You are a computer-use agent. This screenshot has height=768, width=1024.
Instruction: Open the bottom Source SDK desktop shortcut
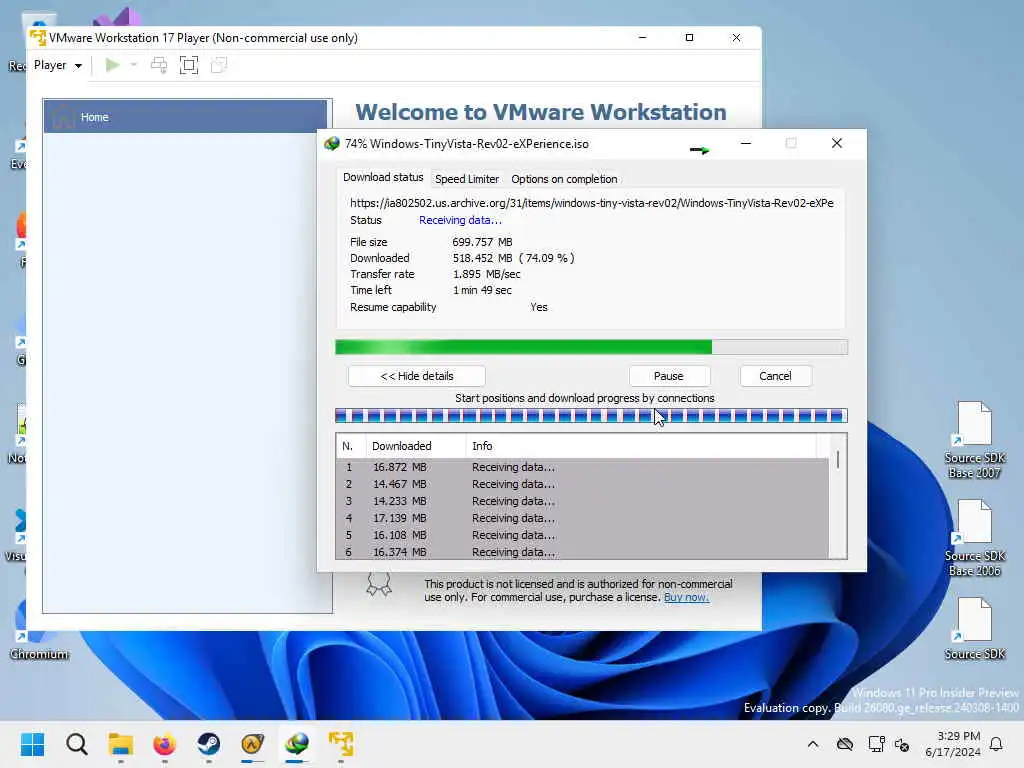point(974,628)
